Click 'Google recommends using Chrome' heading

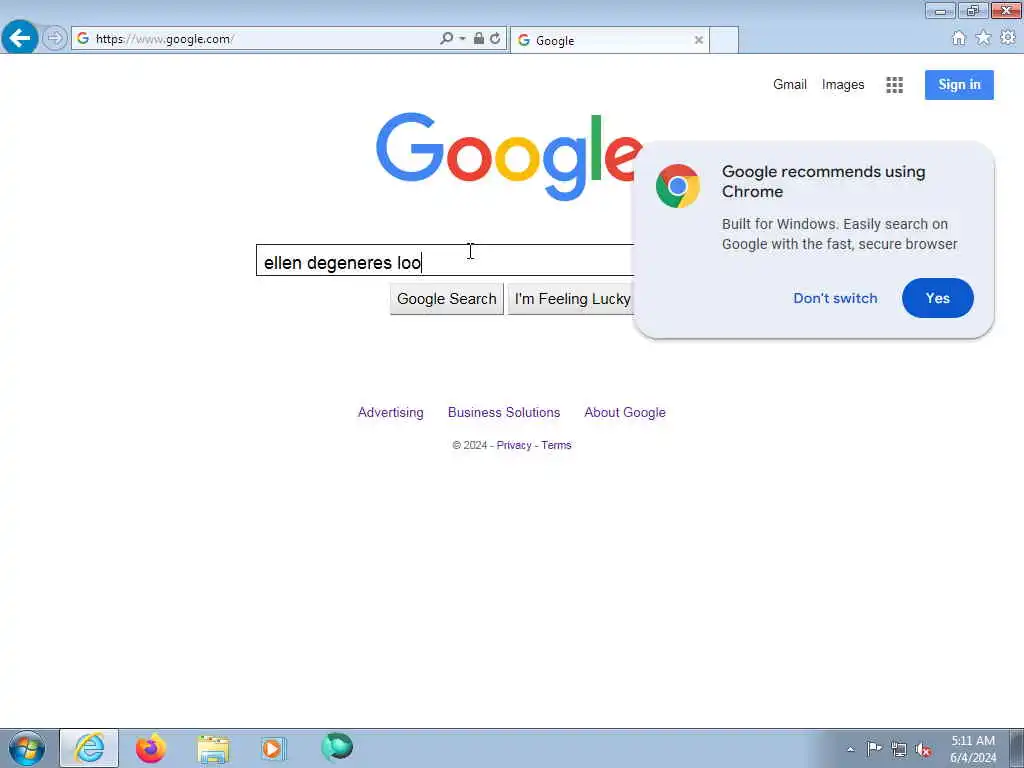pyautogui.click(x=823, y=182)
